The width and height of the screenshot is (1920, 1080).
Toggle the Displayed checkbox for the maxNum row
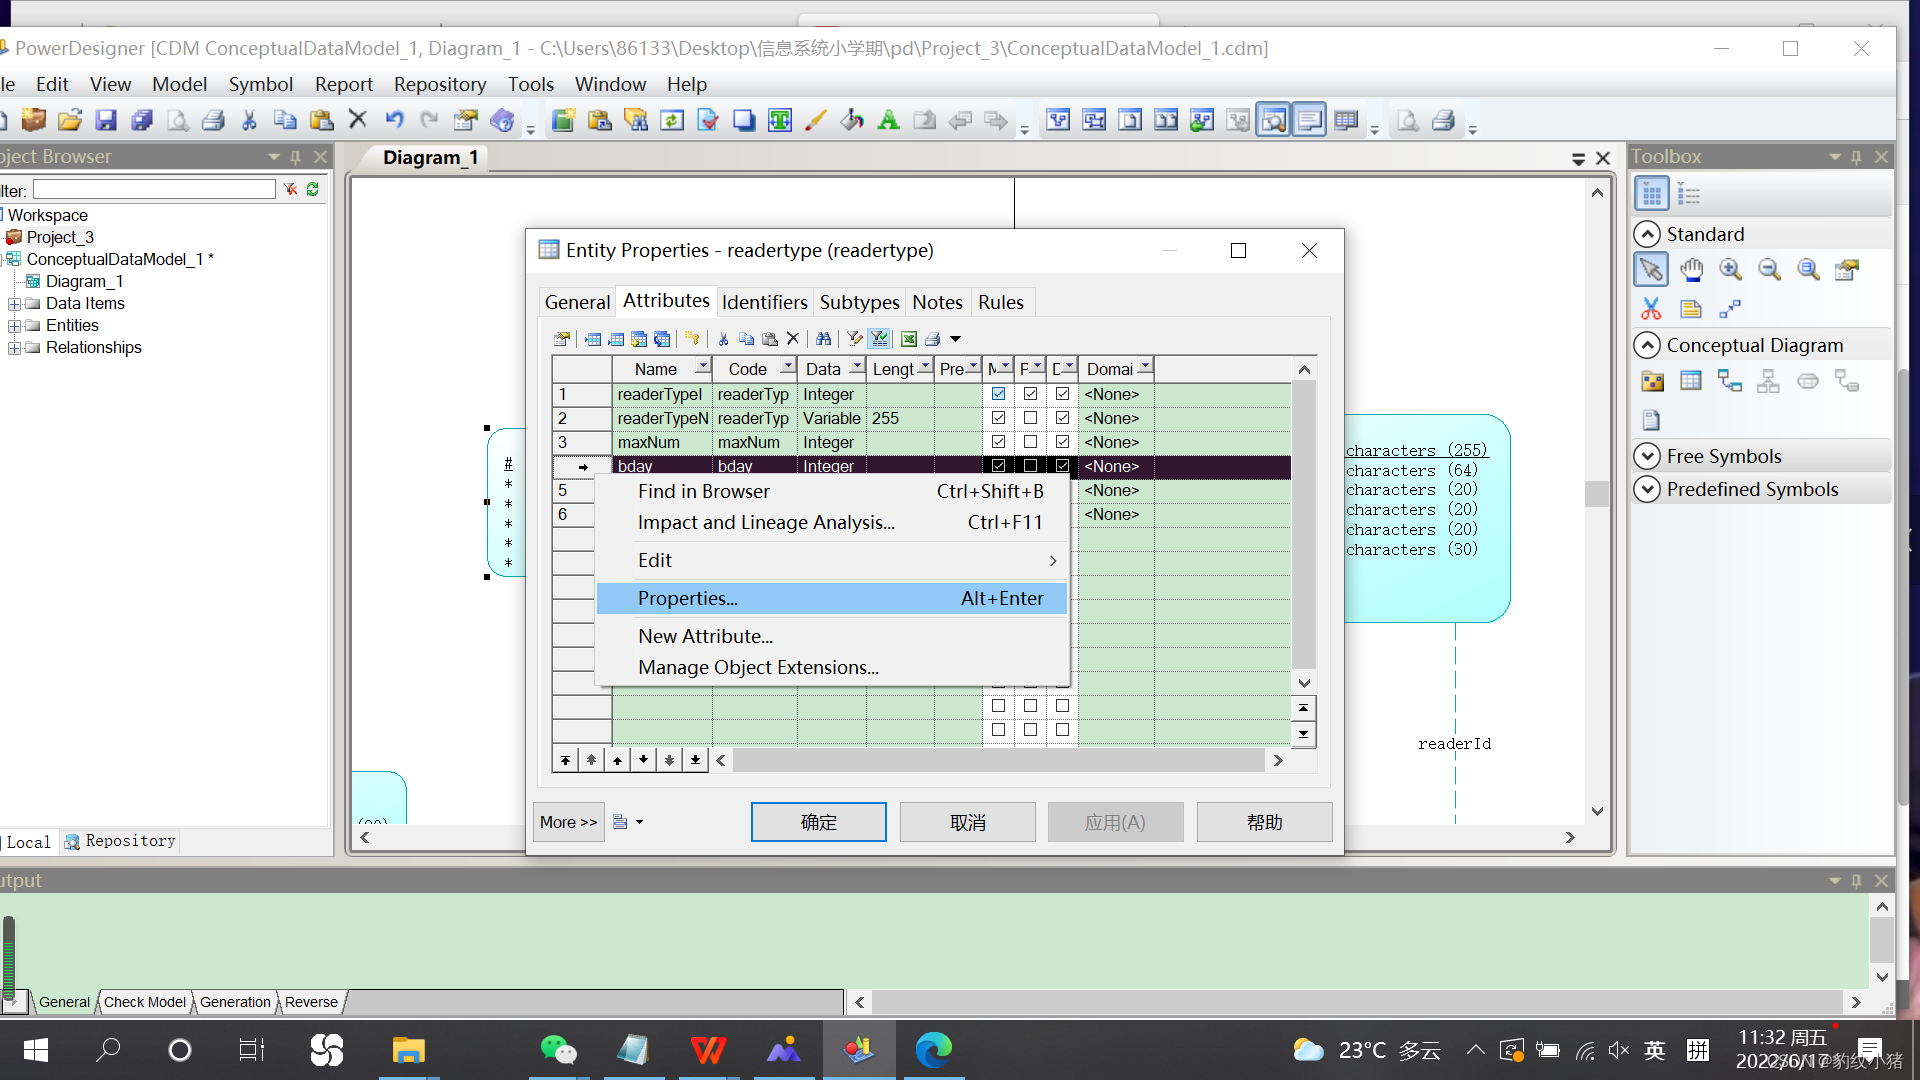point(1062,442)
